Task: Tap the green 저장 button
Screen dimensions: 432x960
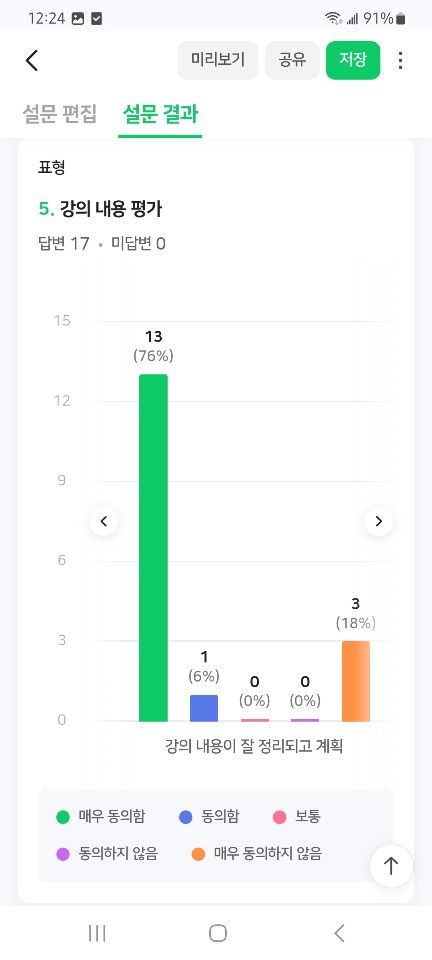Action: click(353, 60)
